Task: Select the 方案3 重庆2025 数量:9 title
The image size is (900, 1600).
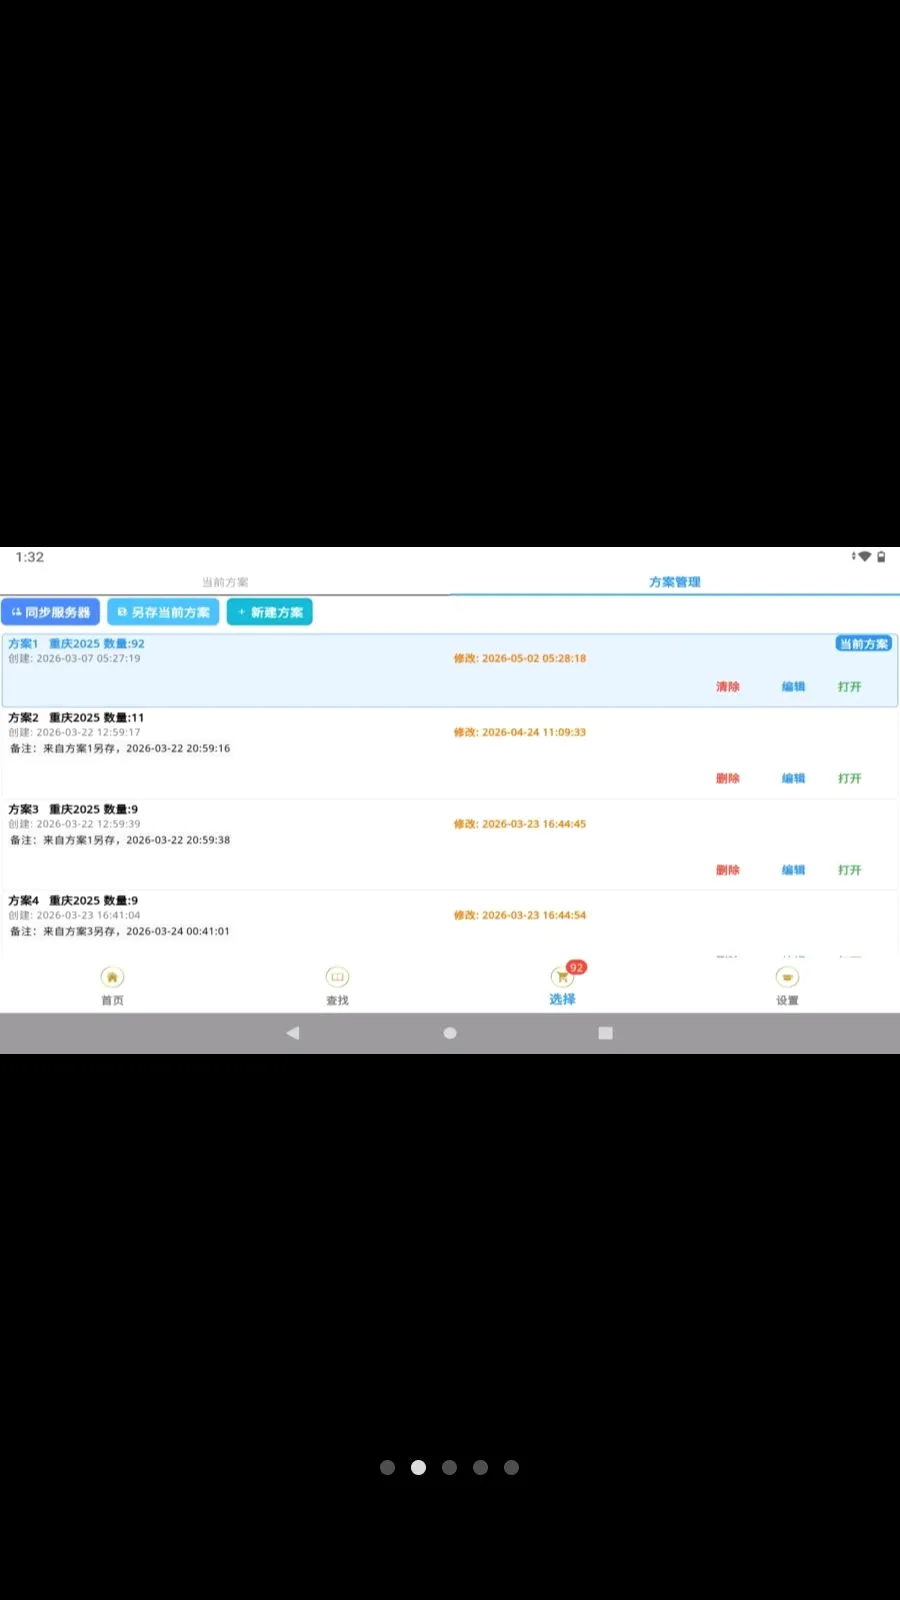Action: pyautogui.click(x=73, y=809)
